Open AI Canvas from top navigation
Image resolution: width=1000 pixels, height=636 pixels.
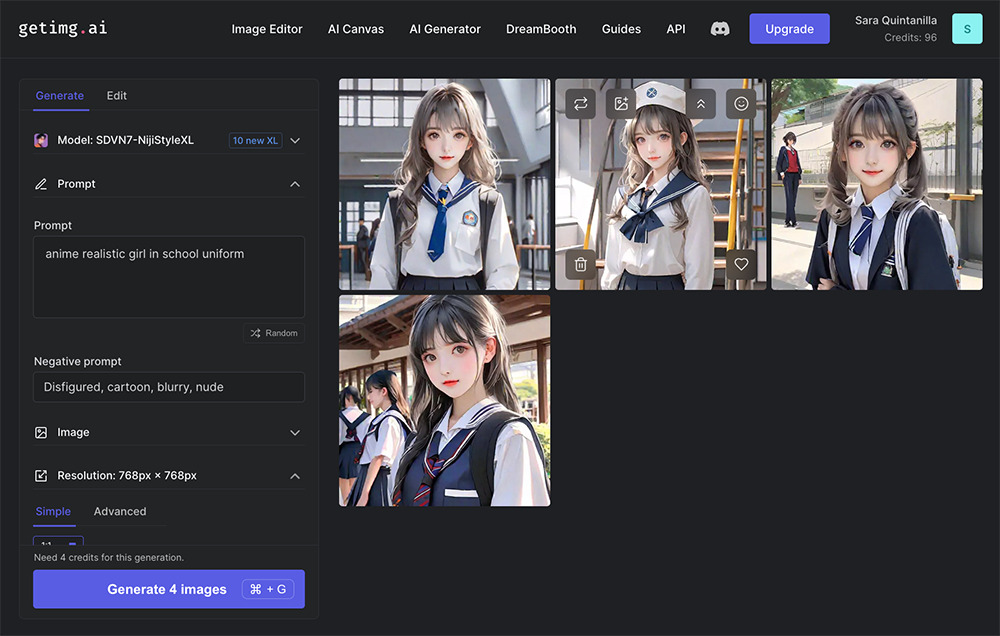(x=356, y=29)
